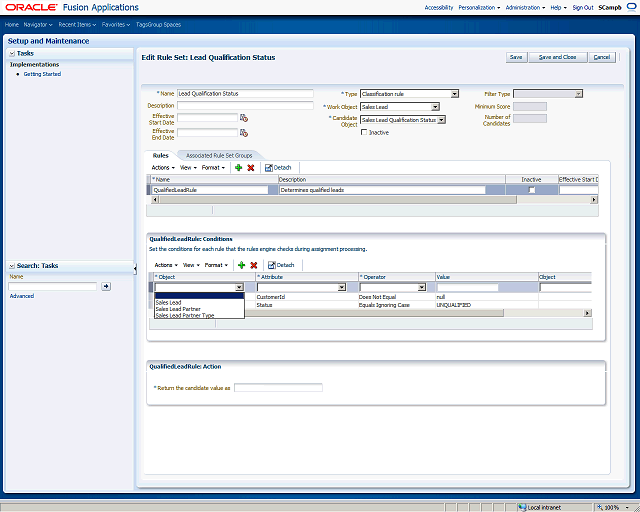Open the Recent Items menu
Image resolution: width=640 pixels, height=512 pixels.
point(77,24)
